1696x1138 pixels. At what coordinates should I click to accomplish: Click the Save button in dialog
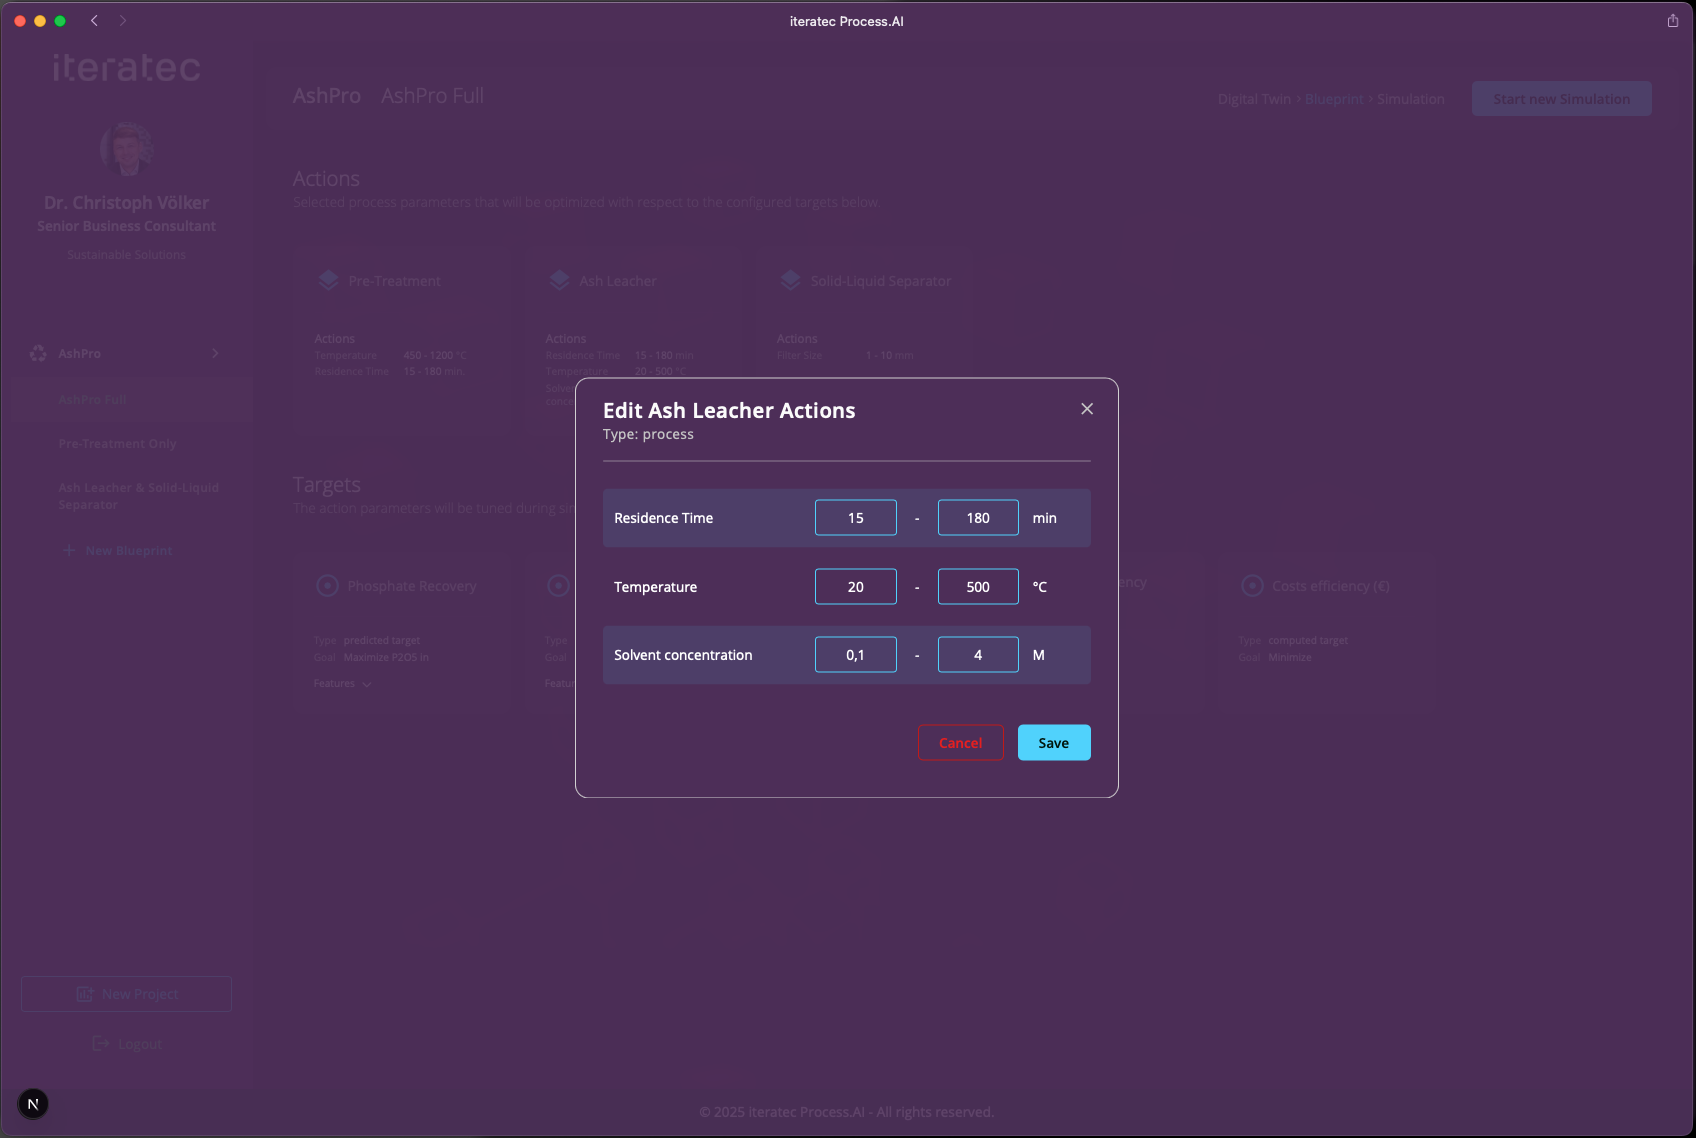(1053, 743)
